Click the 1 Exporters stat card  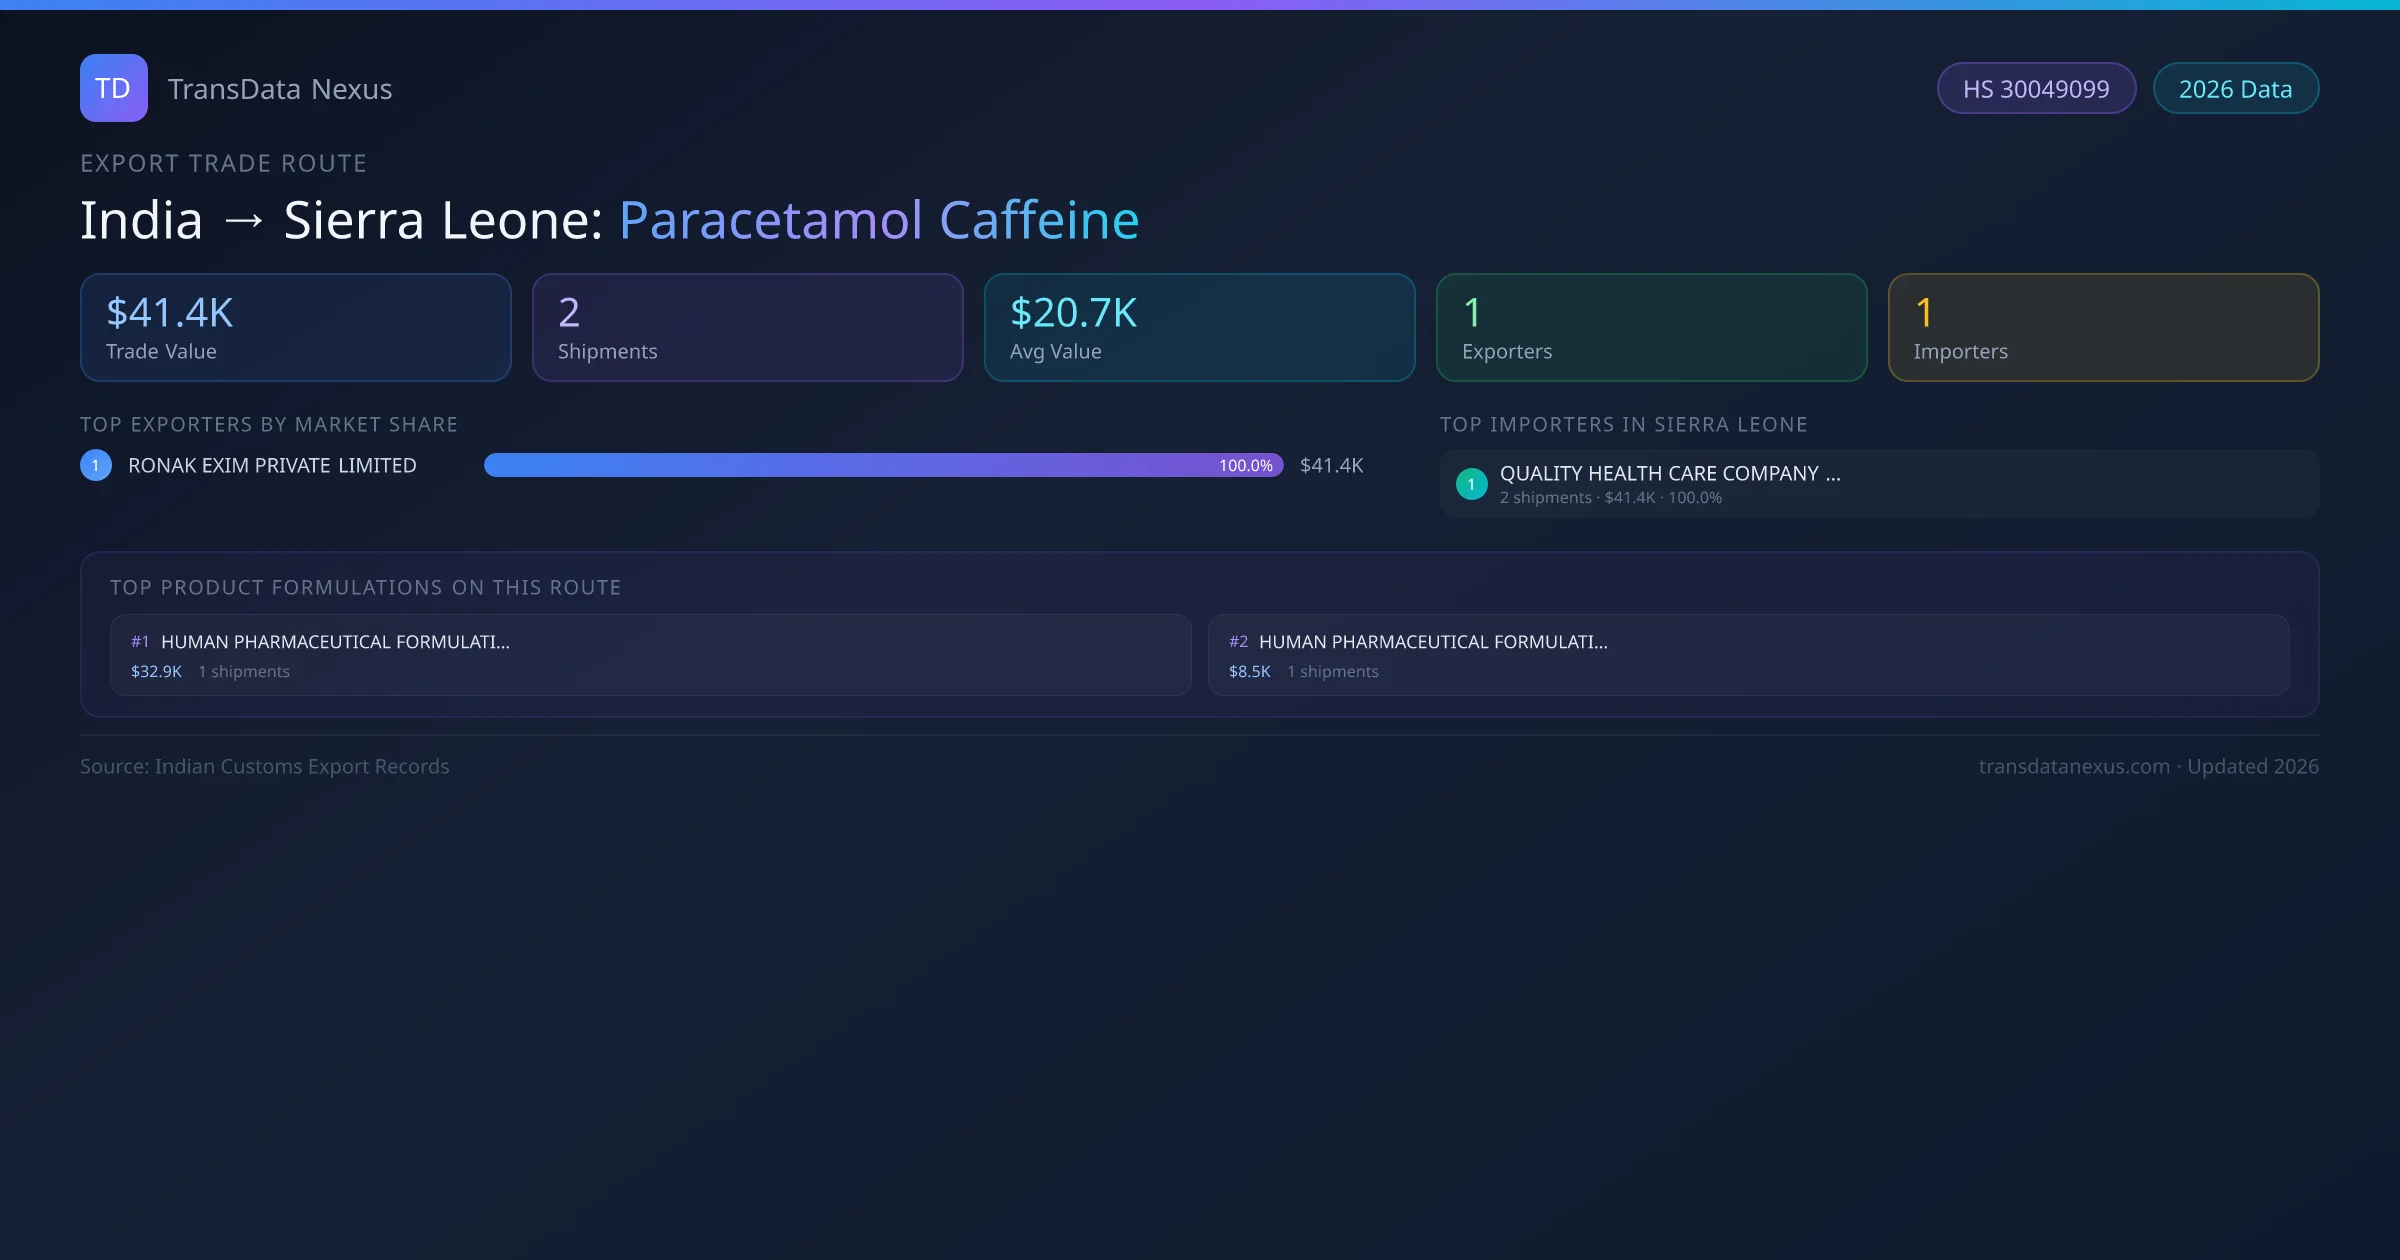pyautogui.click(x=1651, y=328)
